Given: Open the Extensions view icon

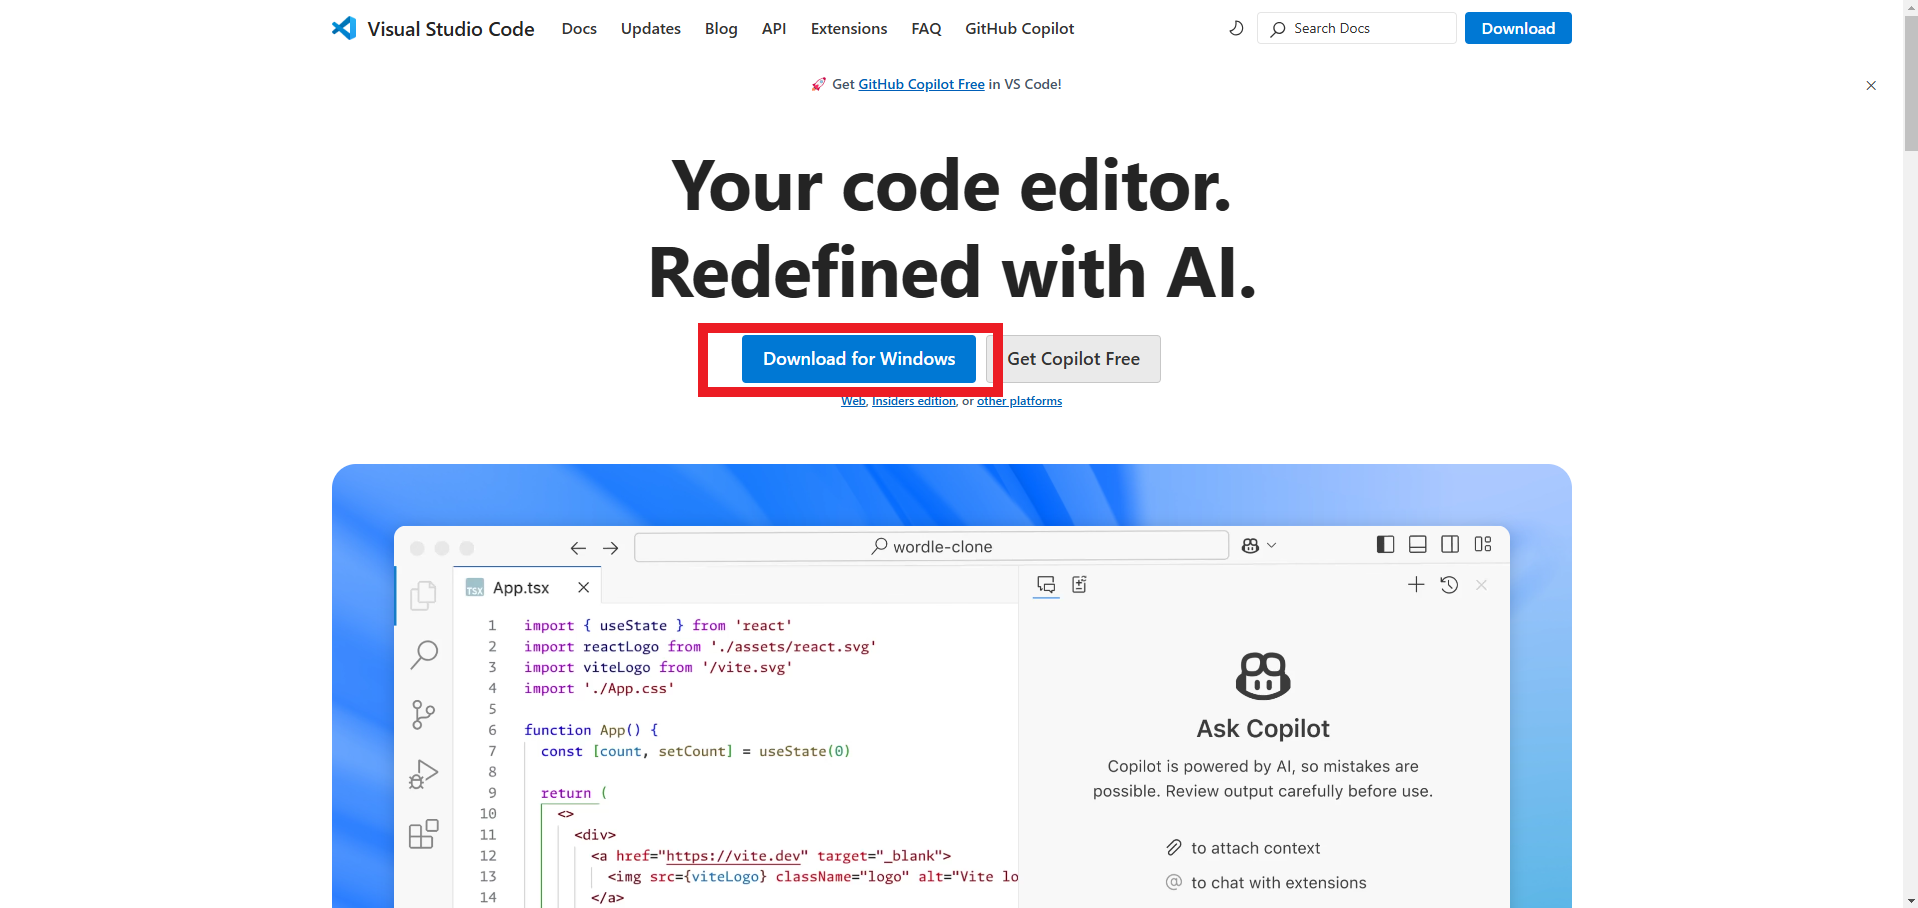Looking at the screenshot, I should (x=424, y=834).
